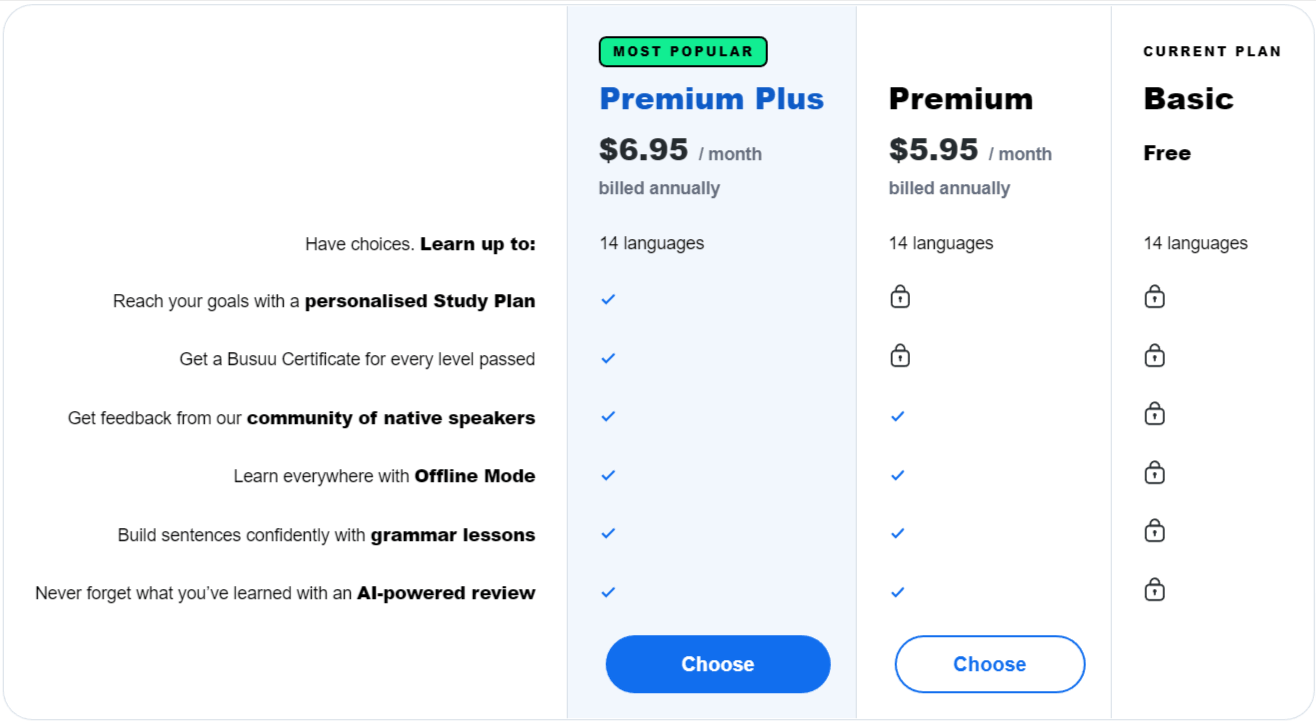1316x723 pixels.
Task: Click the Basic lock for community feedback
Action: 1154,414
